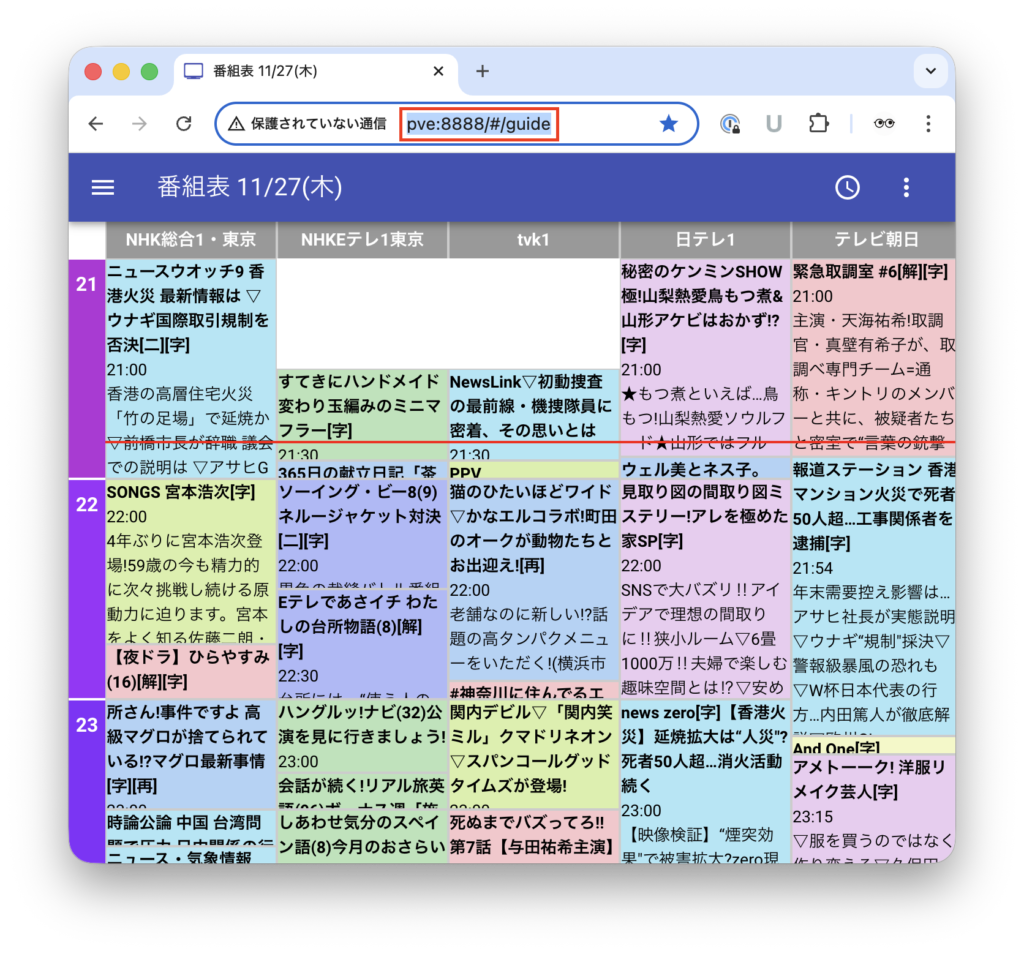
Task: Click the U extension icon
Action: (773, 124)
